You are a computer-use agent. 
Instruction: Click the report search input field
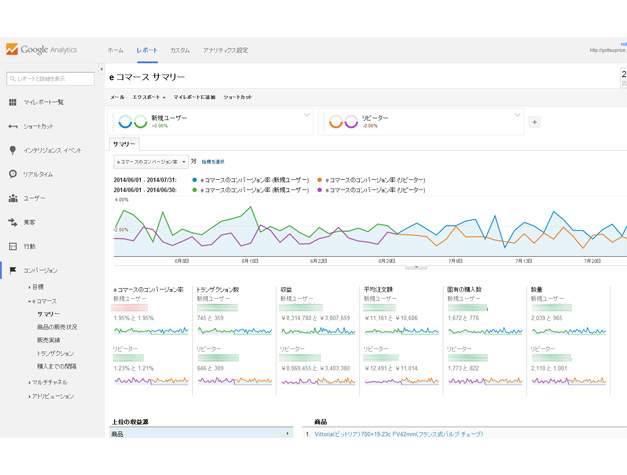tap(50, 79)
